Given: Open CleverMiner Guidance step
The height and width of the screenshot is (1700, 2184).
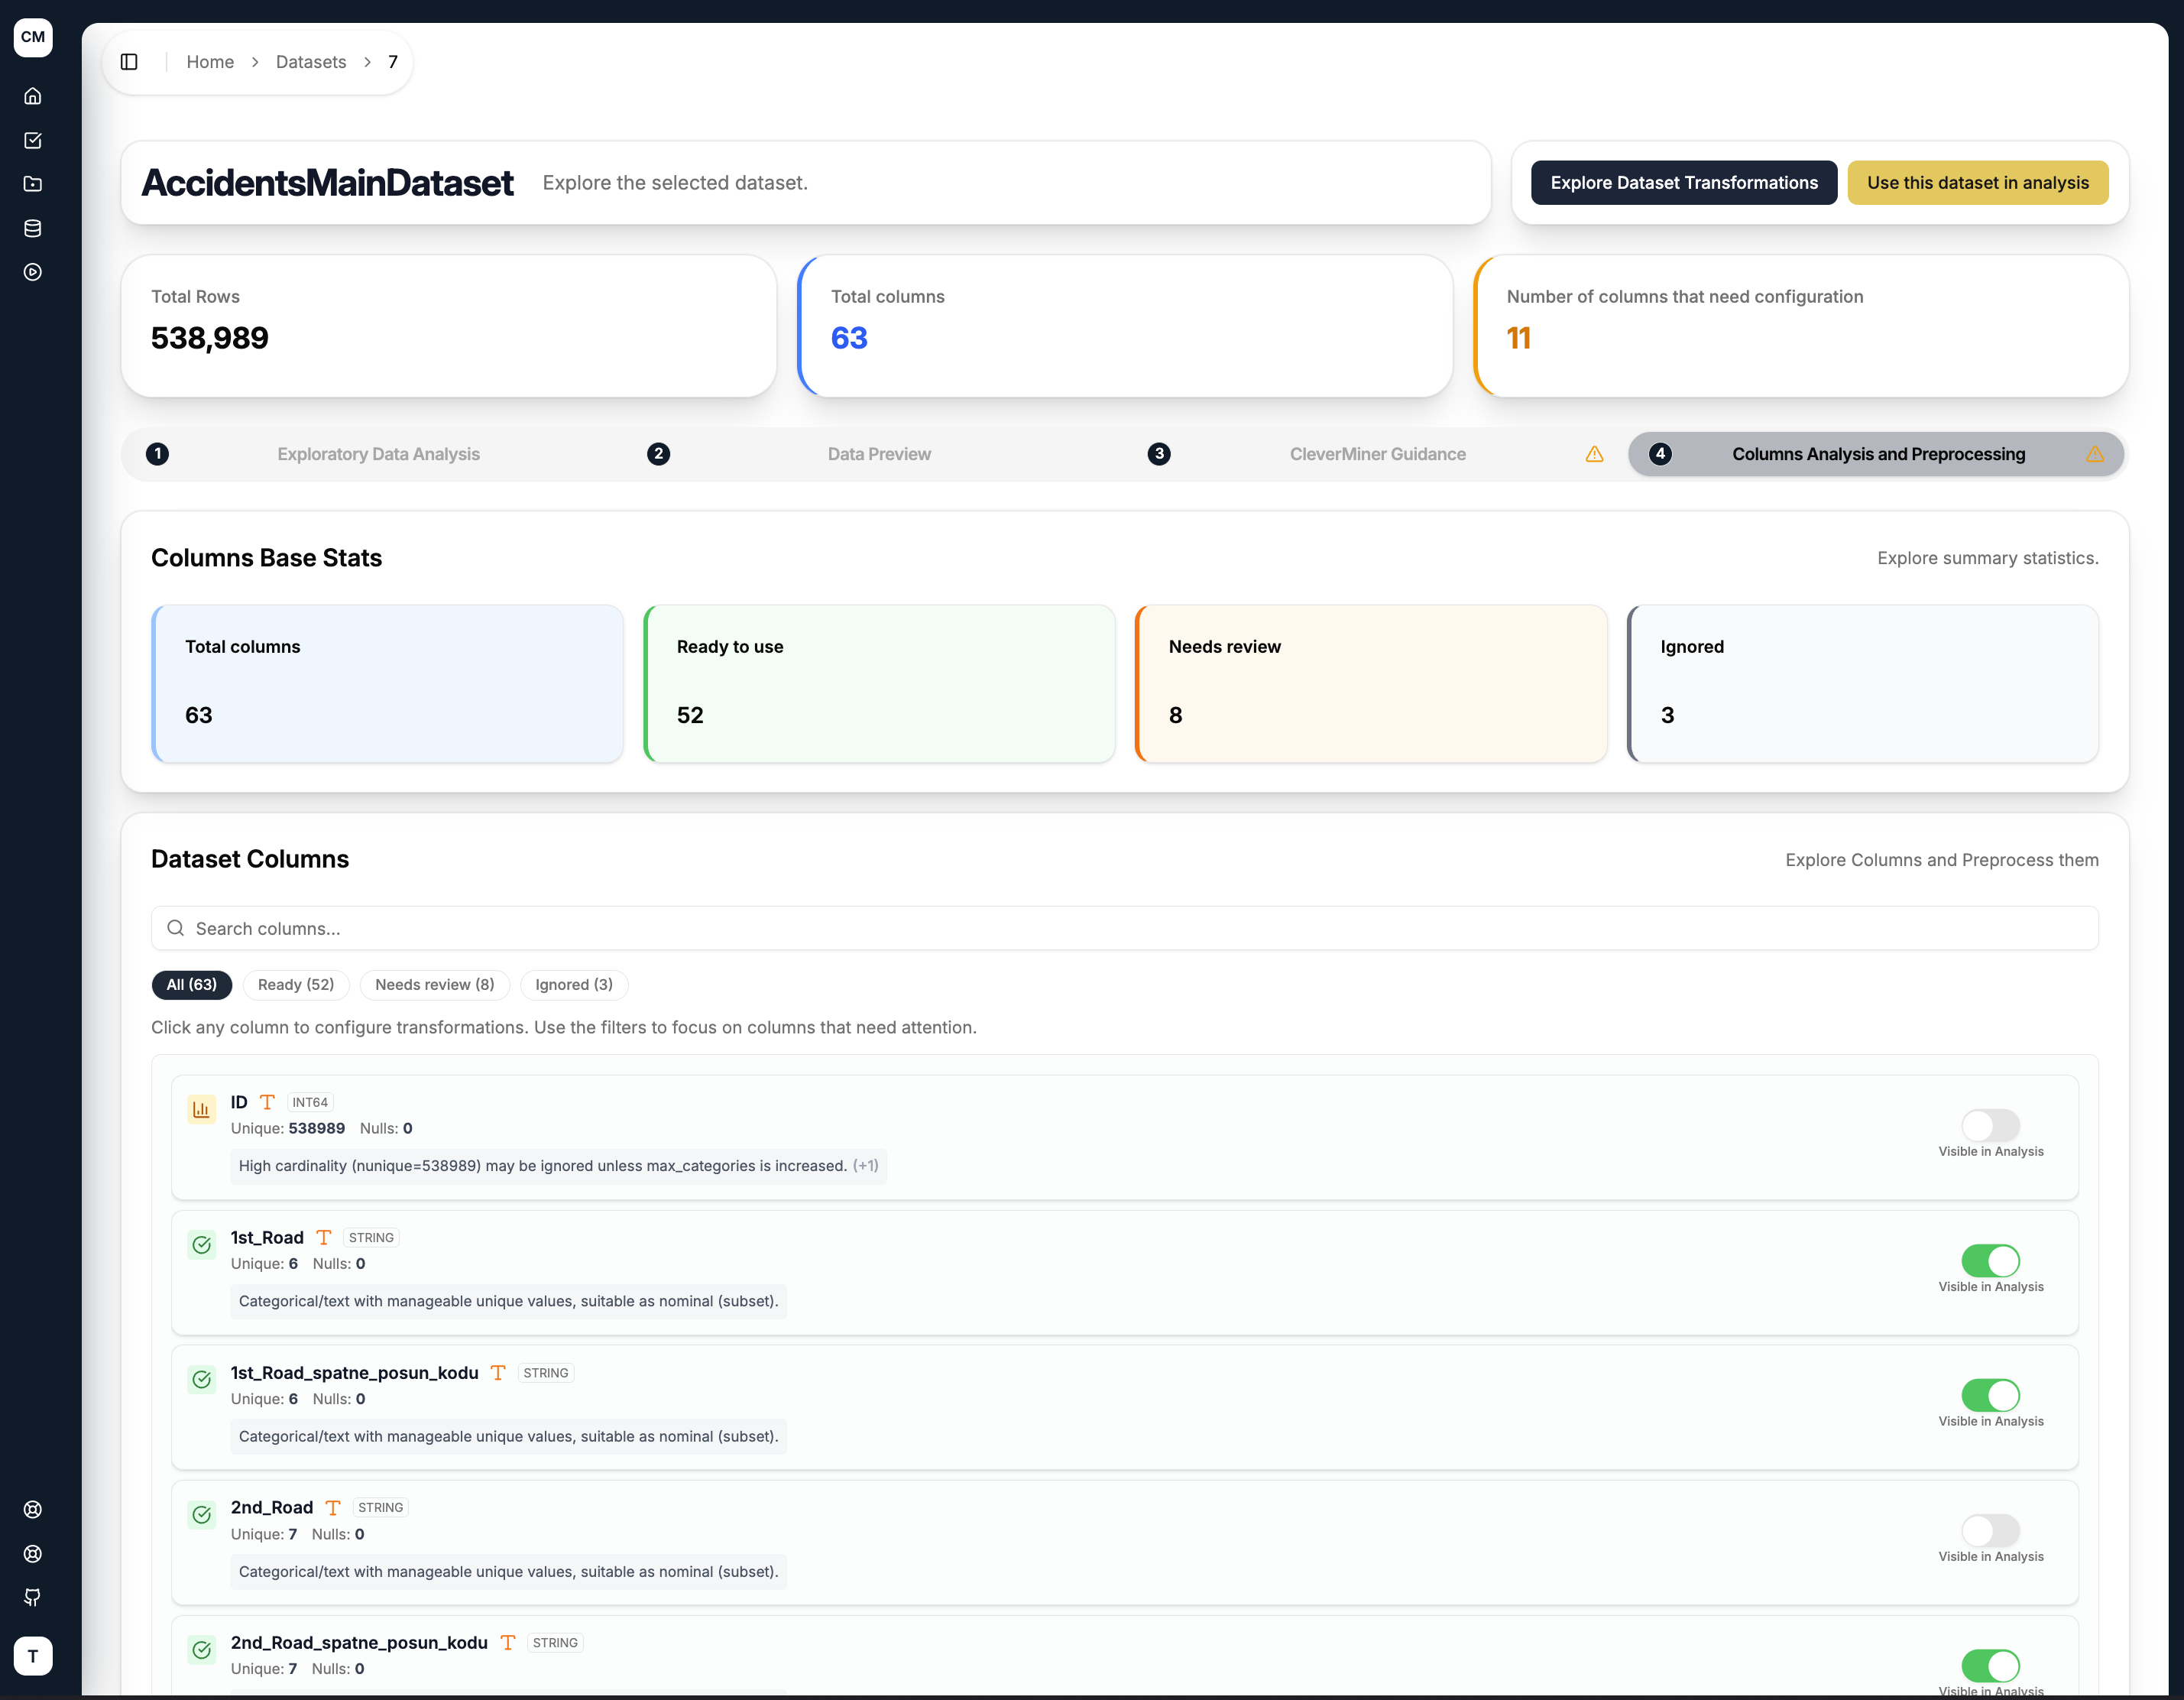Looking at the screenshot, I should tap(1377, 454).
